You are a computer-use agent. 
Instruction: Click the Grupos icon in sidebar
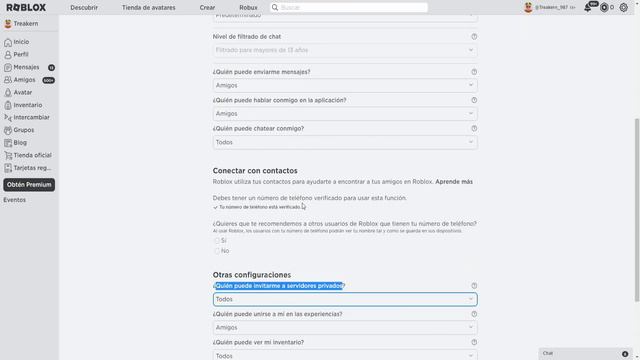tap(8, 130)
